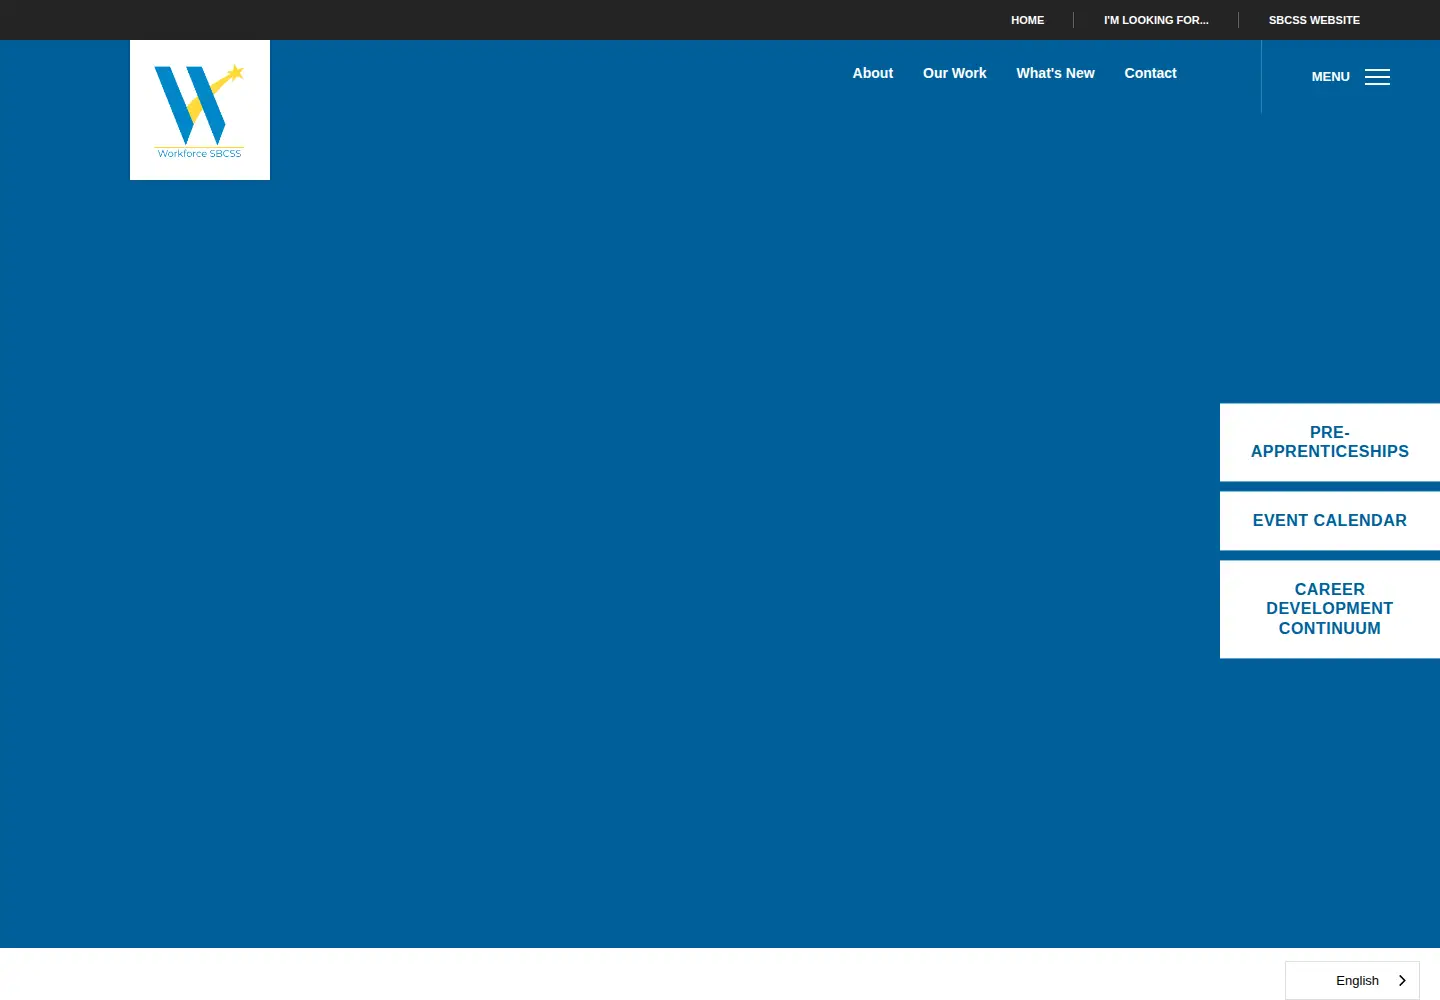The width and height of the screenshot is (1440, 1000).
Task: Go to HOME in top bar
Action: pyautogui.click(x=1027, y=20)
